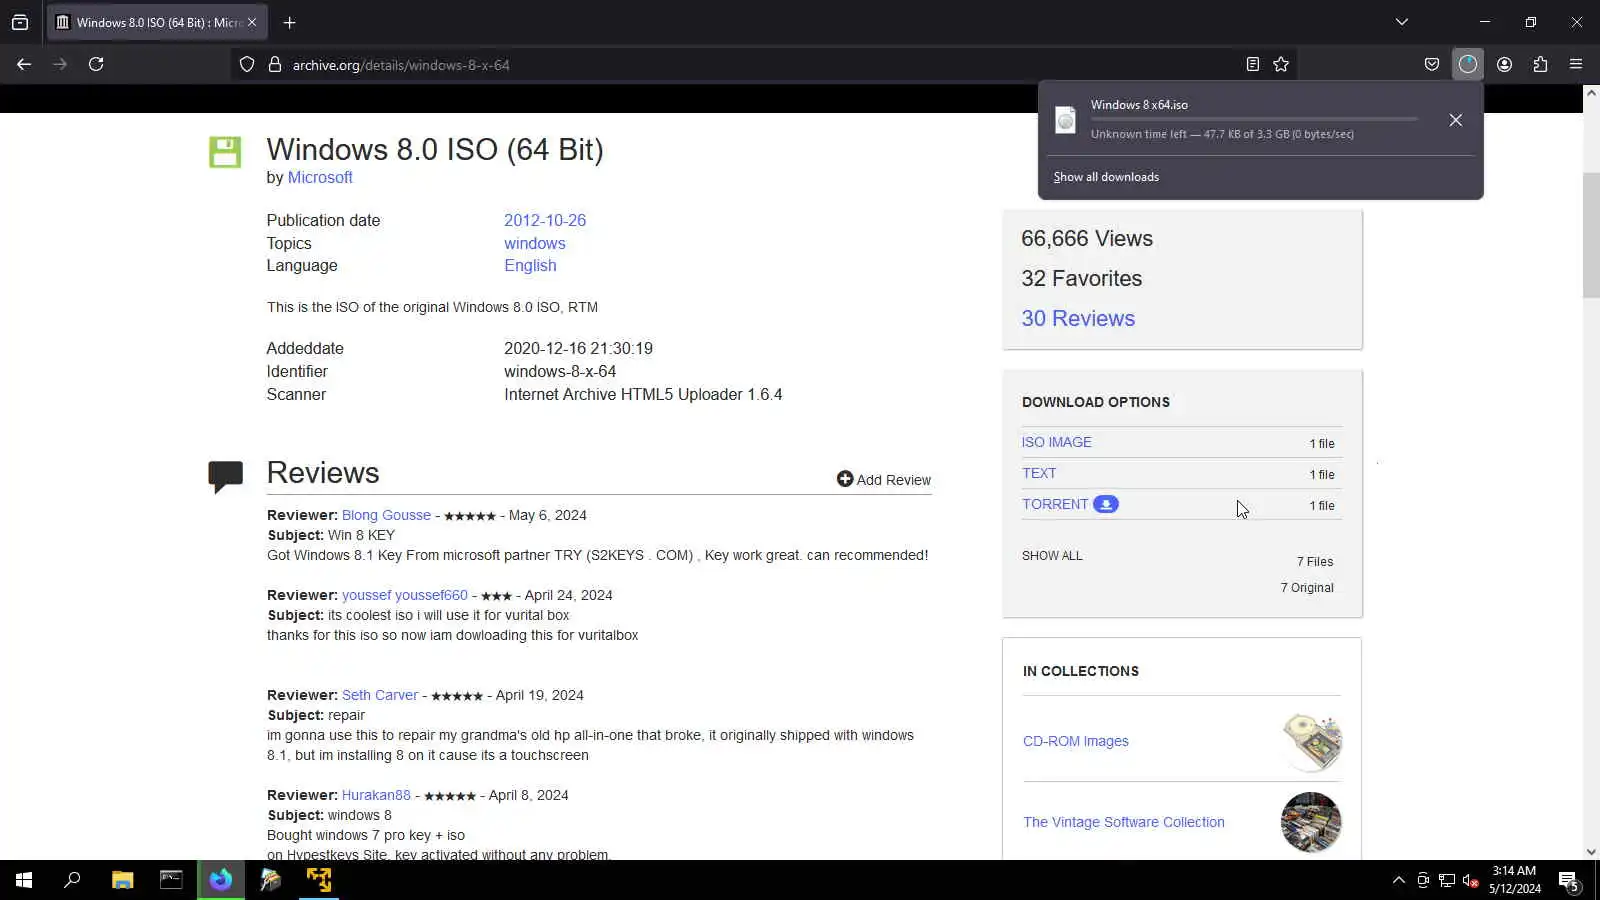Screen dimensions: 1600x900
Task: Click the Firefox taskbar icon
Action: coord(221,880)
